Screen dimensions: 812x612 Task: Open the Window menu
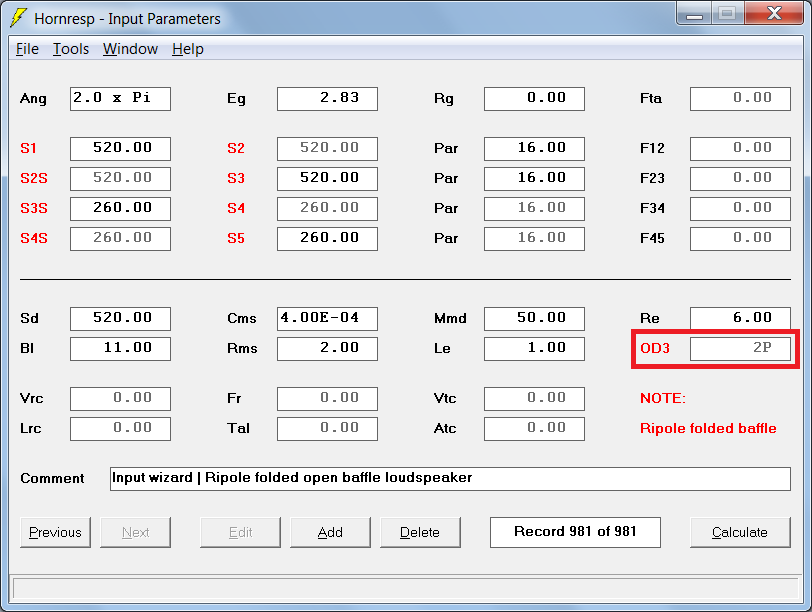click(x=130, y=49)
